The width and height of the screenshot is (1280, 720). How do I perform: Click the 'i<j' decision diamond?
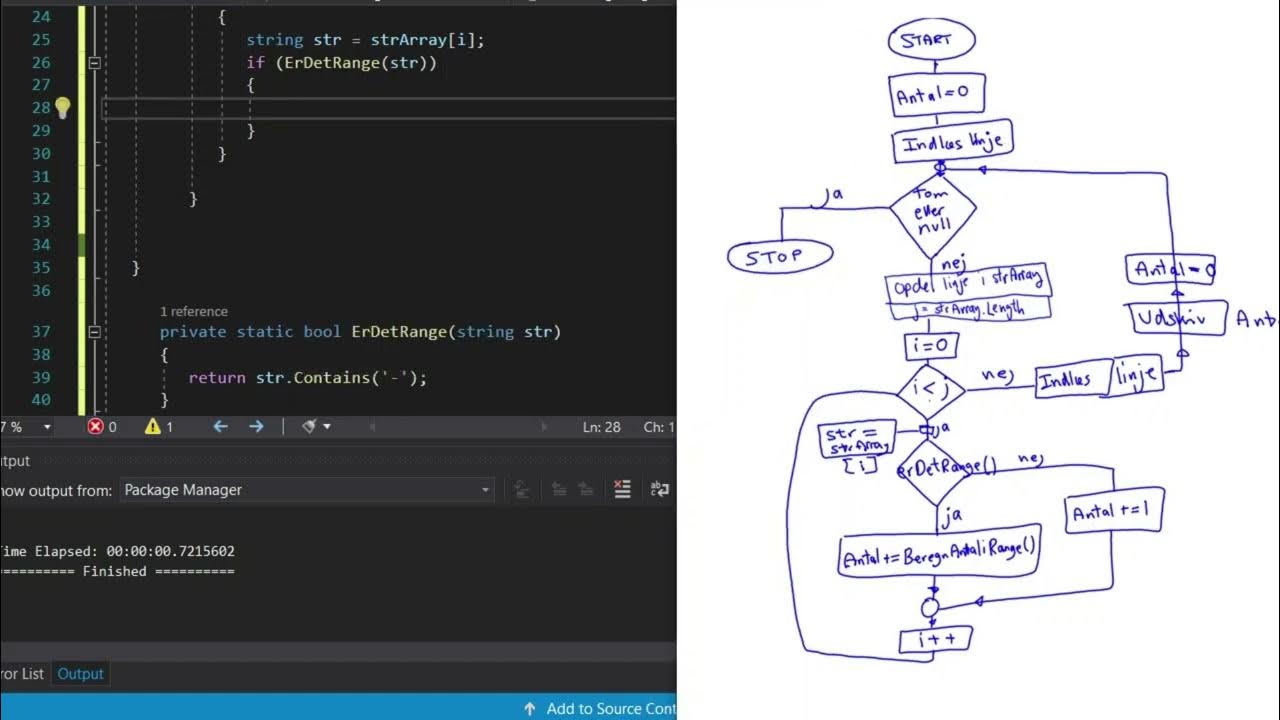(931, 391)
